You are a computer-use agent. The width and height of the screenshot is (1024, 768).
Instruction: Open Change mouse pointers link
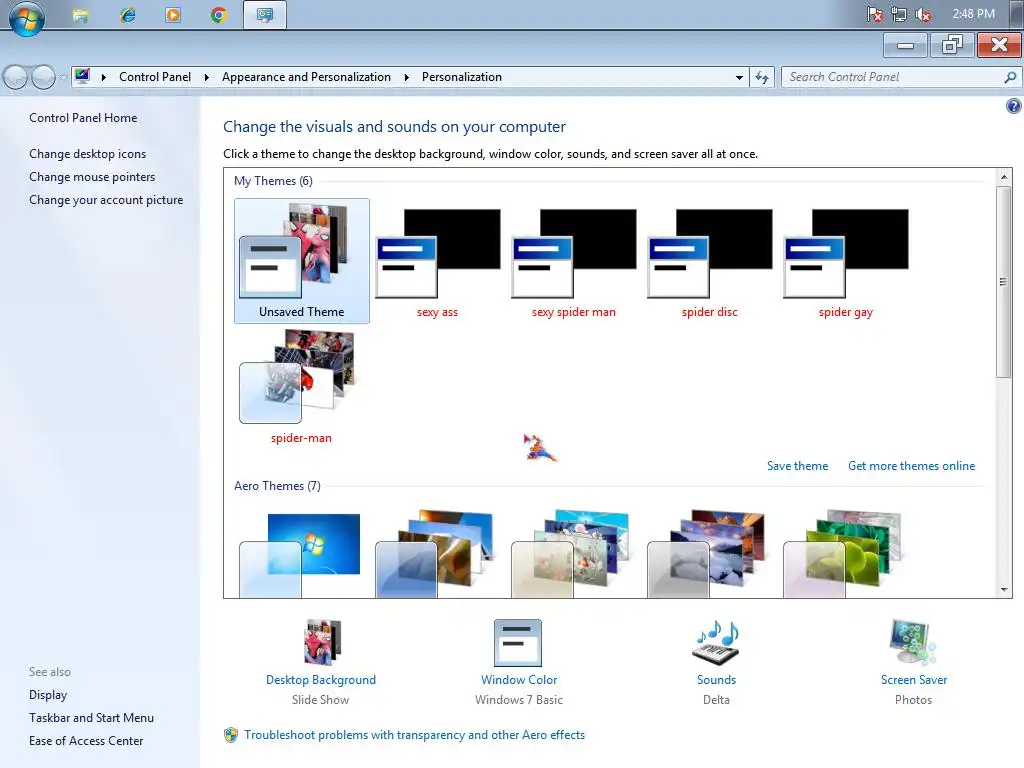pos(92,177)
